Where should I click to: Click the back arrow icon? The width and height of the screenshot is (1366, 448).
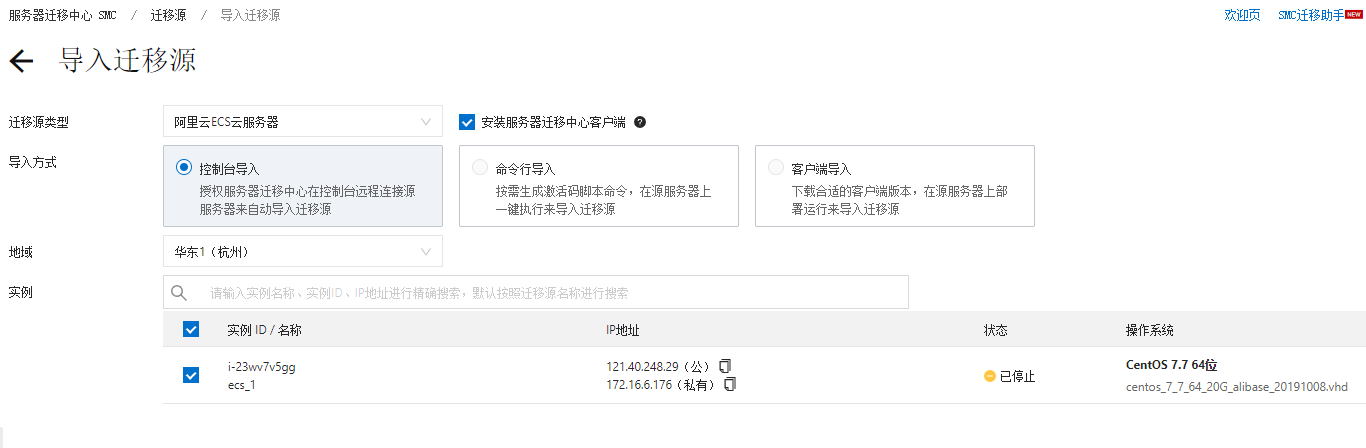pos(21,61)
